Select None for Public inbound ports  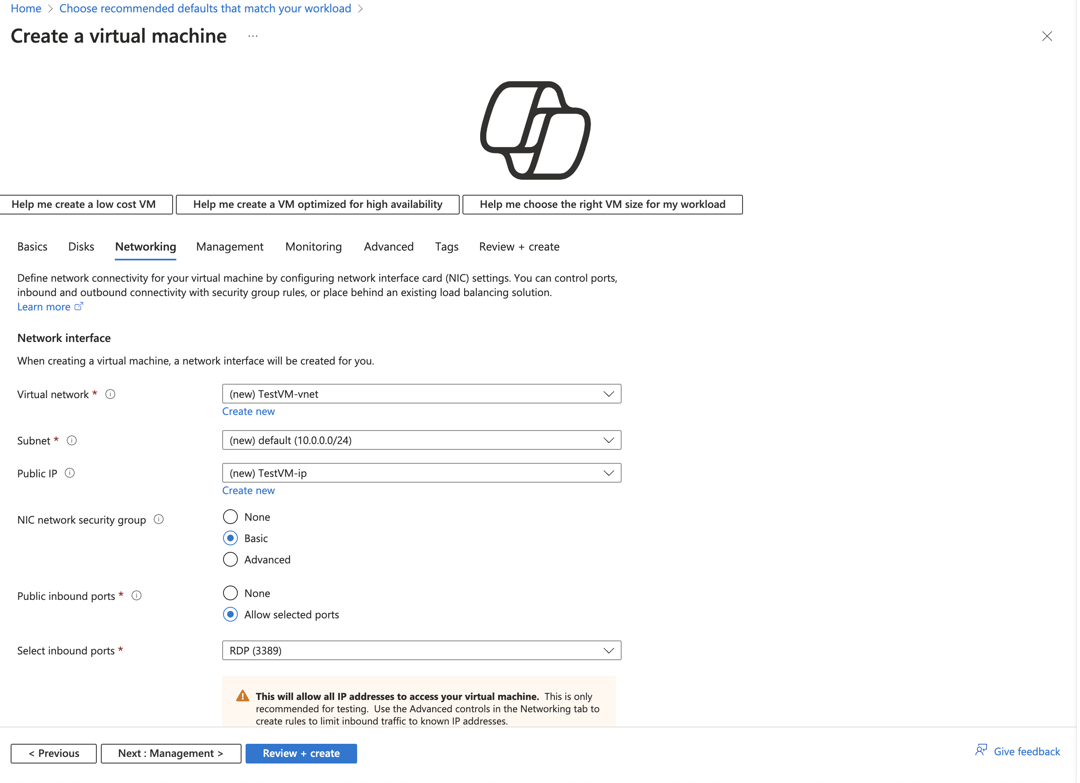click(x=230, y=593)
